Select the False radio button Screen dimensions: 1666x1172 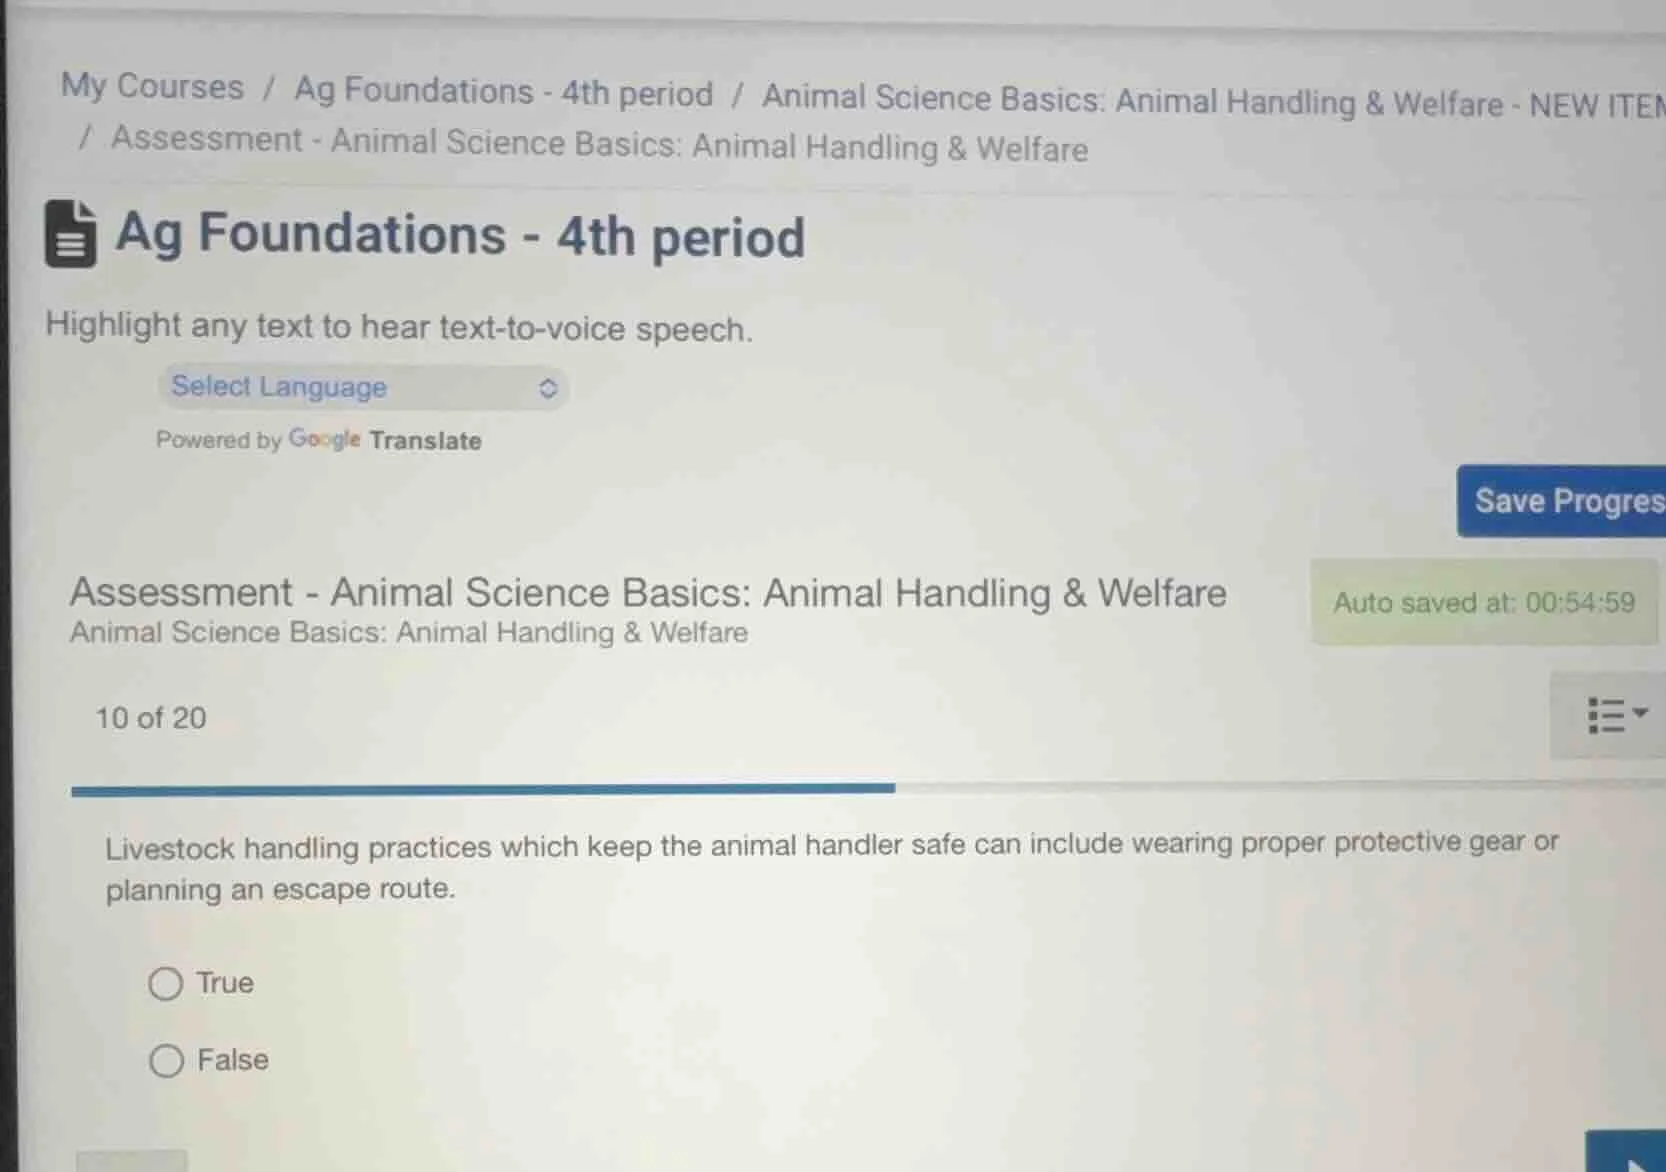coord(165,1060)
